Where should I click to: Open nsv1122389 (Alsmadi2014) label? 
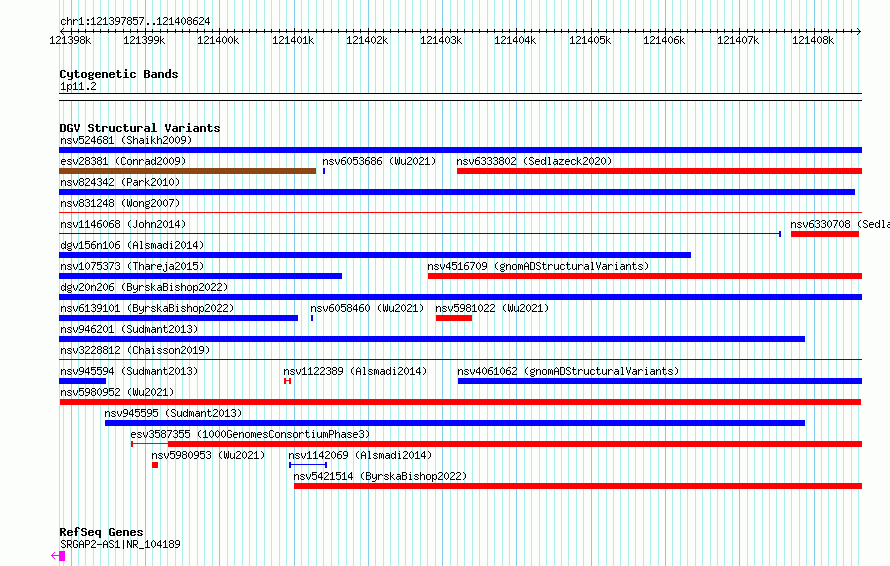tap(355, 371)
